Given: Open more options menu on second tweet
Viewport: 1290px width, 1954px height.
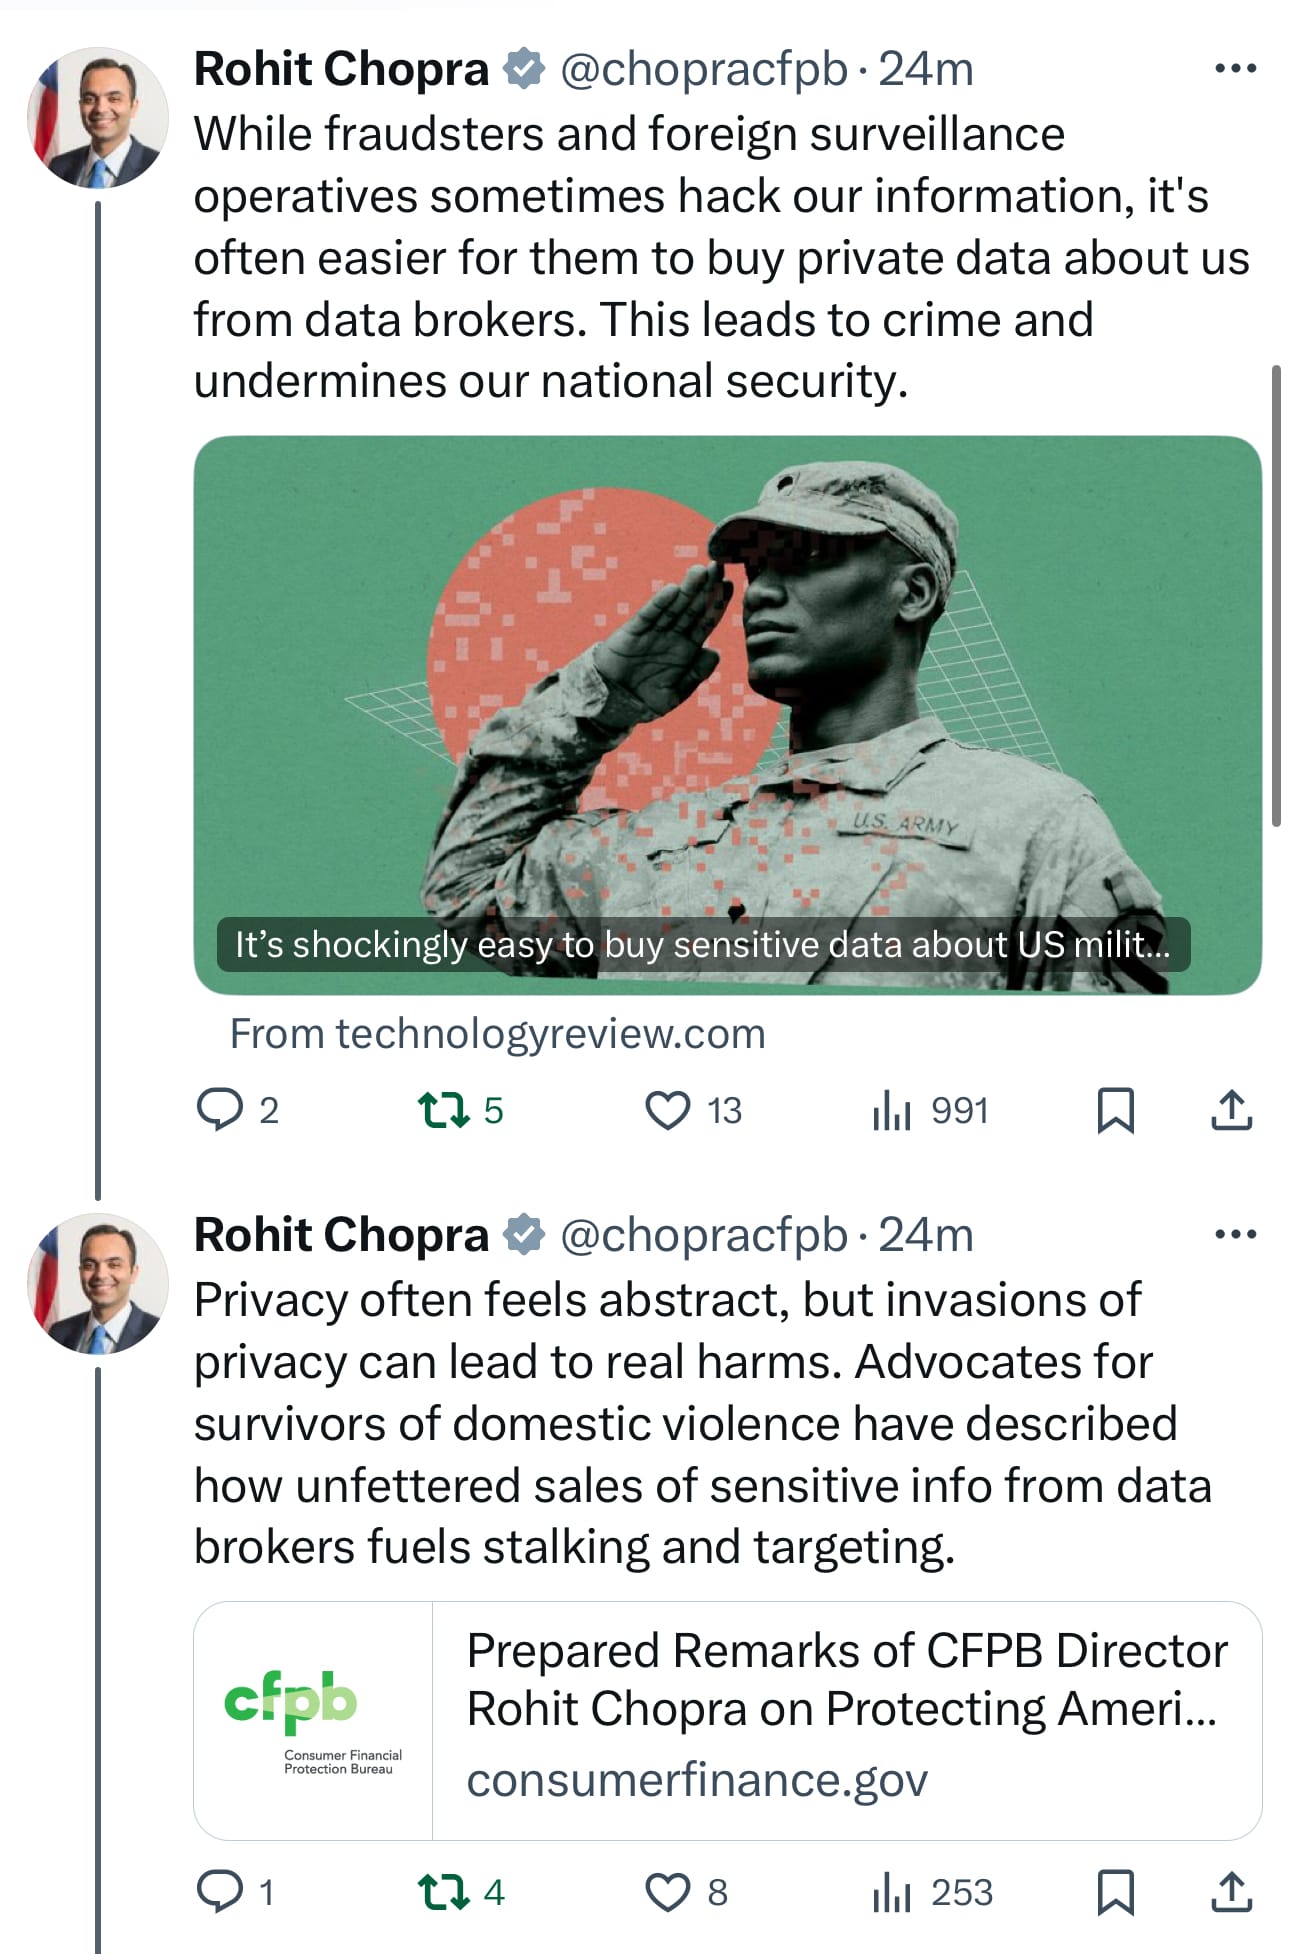Looking at the screenshot, I should [x=1235, y=1234].
